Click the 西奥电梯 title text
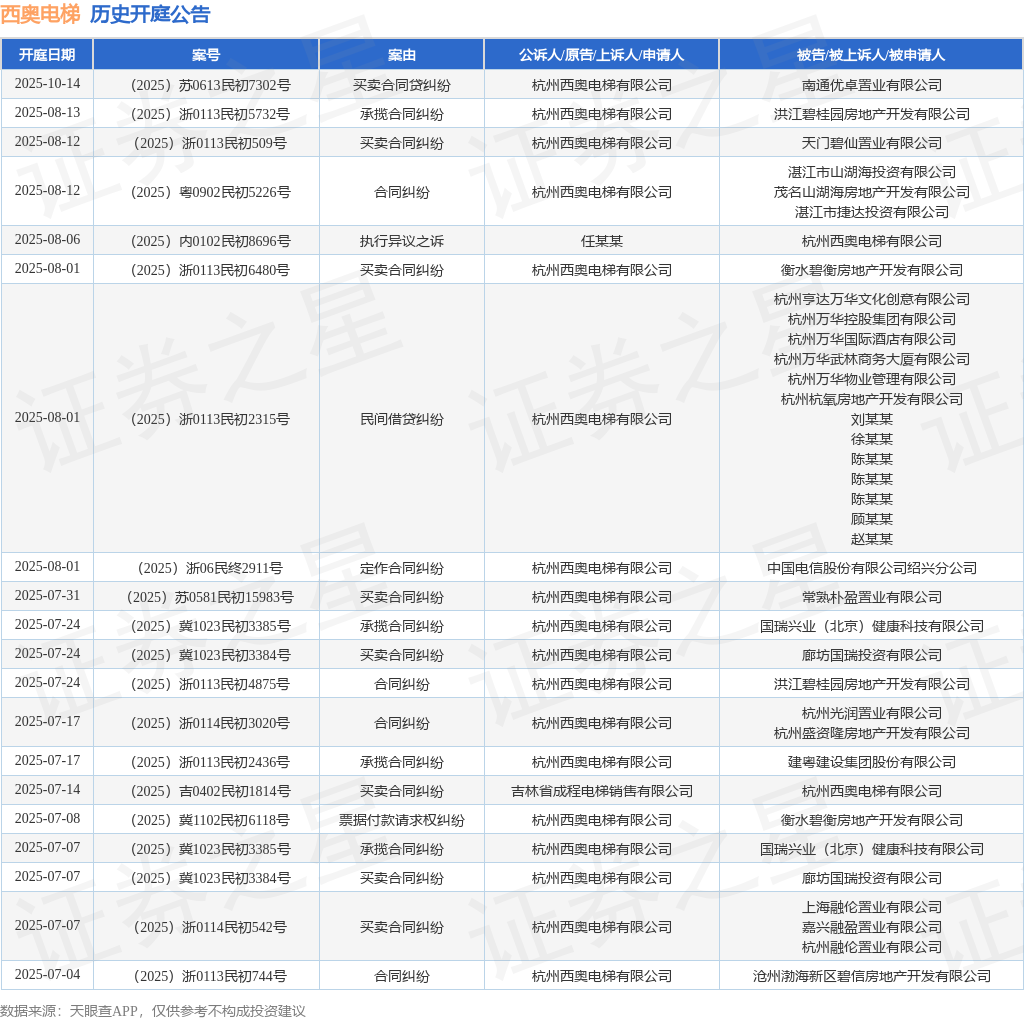The width and height of the screenshot is (1024, 1020). point(40,14)
